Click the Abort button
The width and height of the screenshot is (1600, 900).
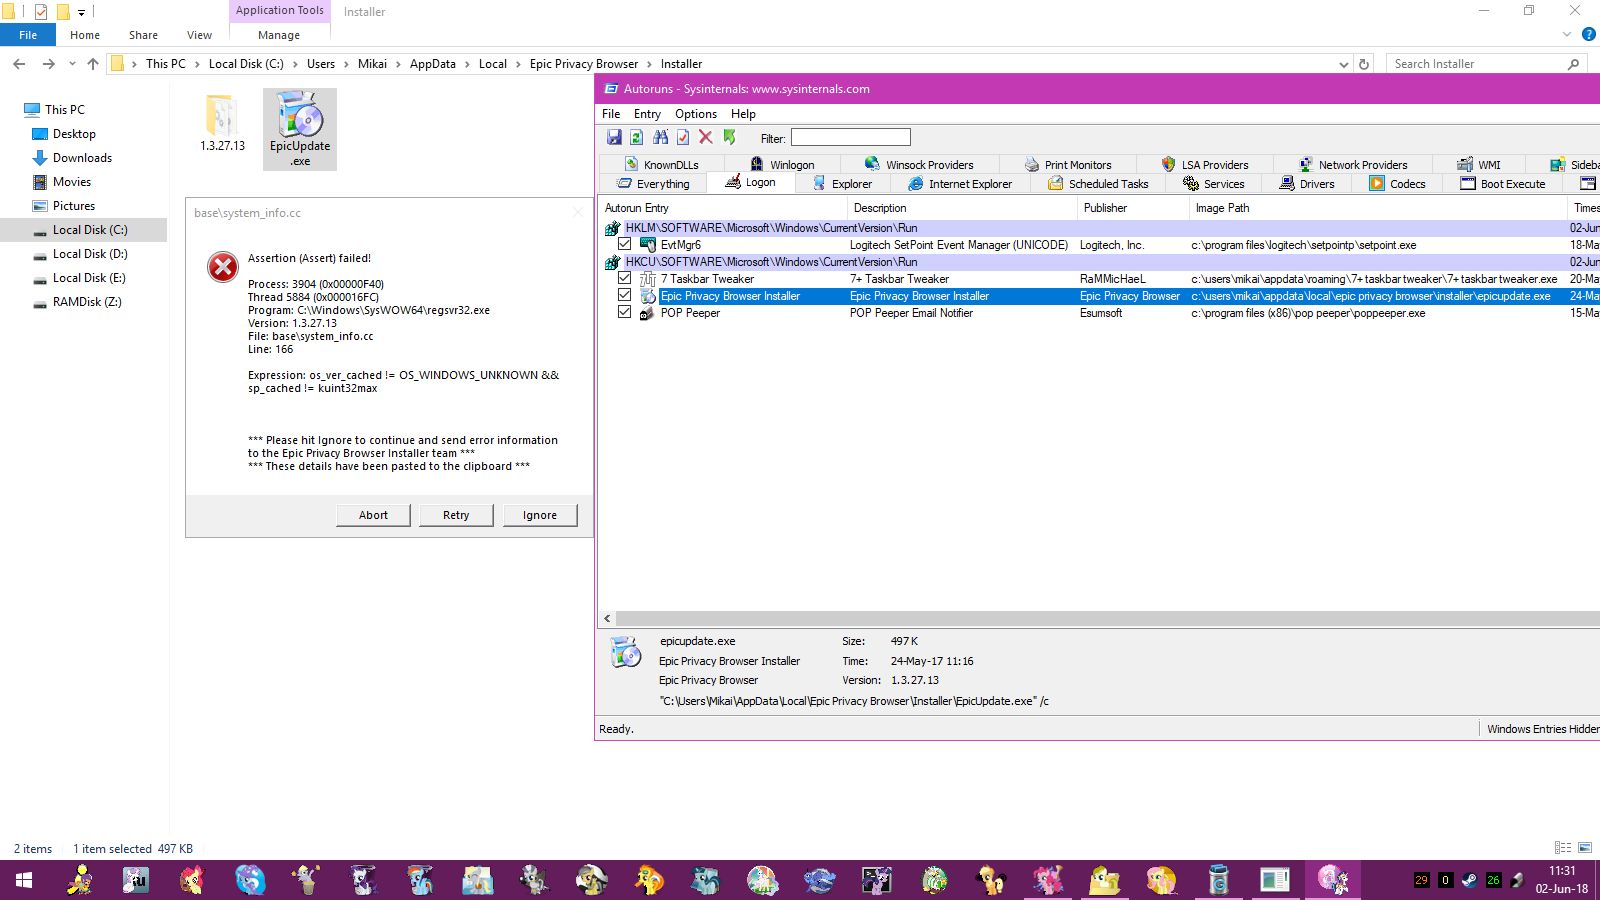click(373, 515)
